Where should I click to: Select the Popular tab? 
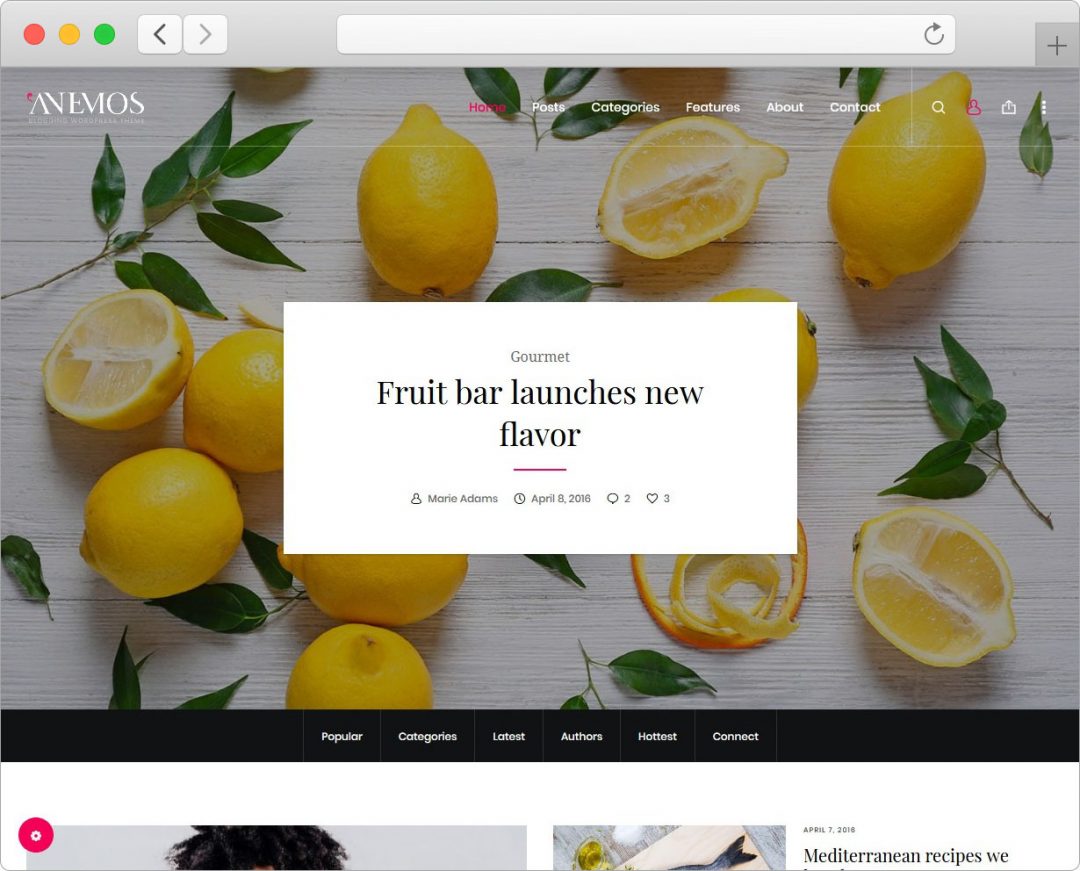342,736
